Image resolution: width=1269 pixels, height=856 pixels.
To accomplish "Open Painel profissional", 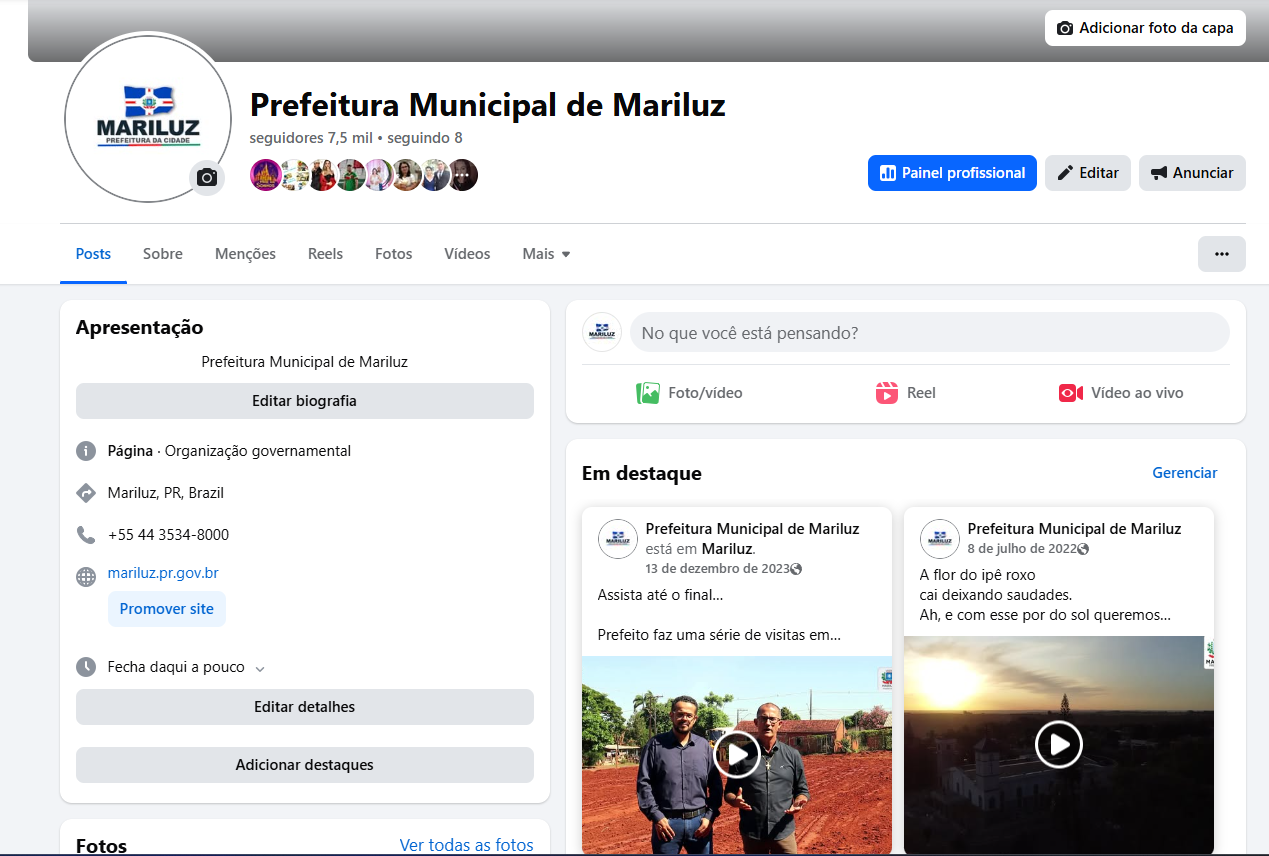I will pyautogui.click(x=951, y=173).
